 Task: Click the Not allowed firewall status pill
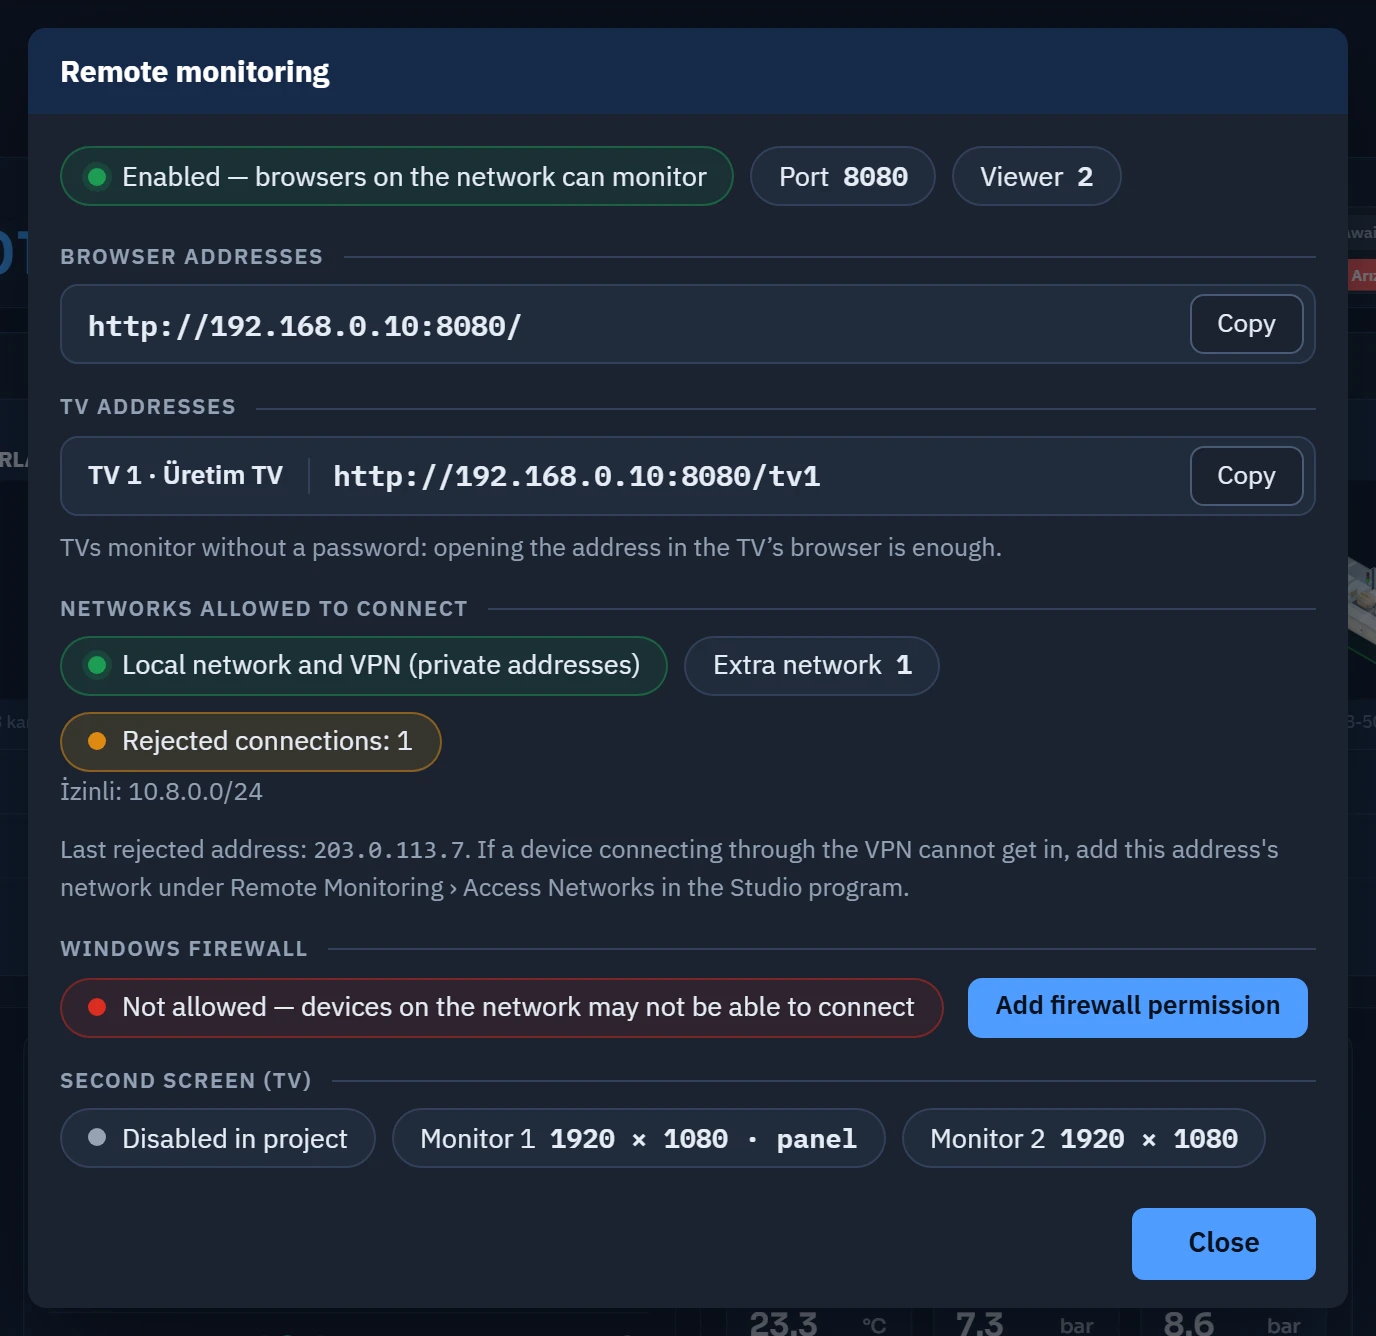(502, 1008)
